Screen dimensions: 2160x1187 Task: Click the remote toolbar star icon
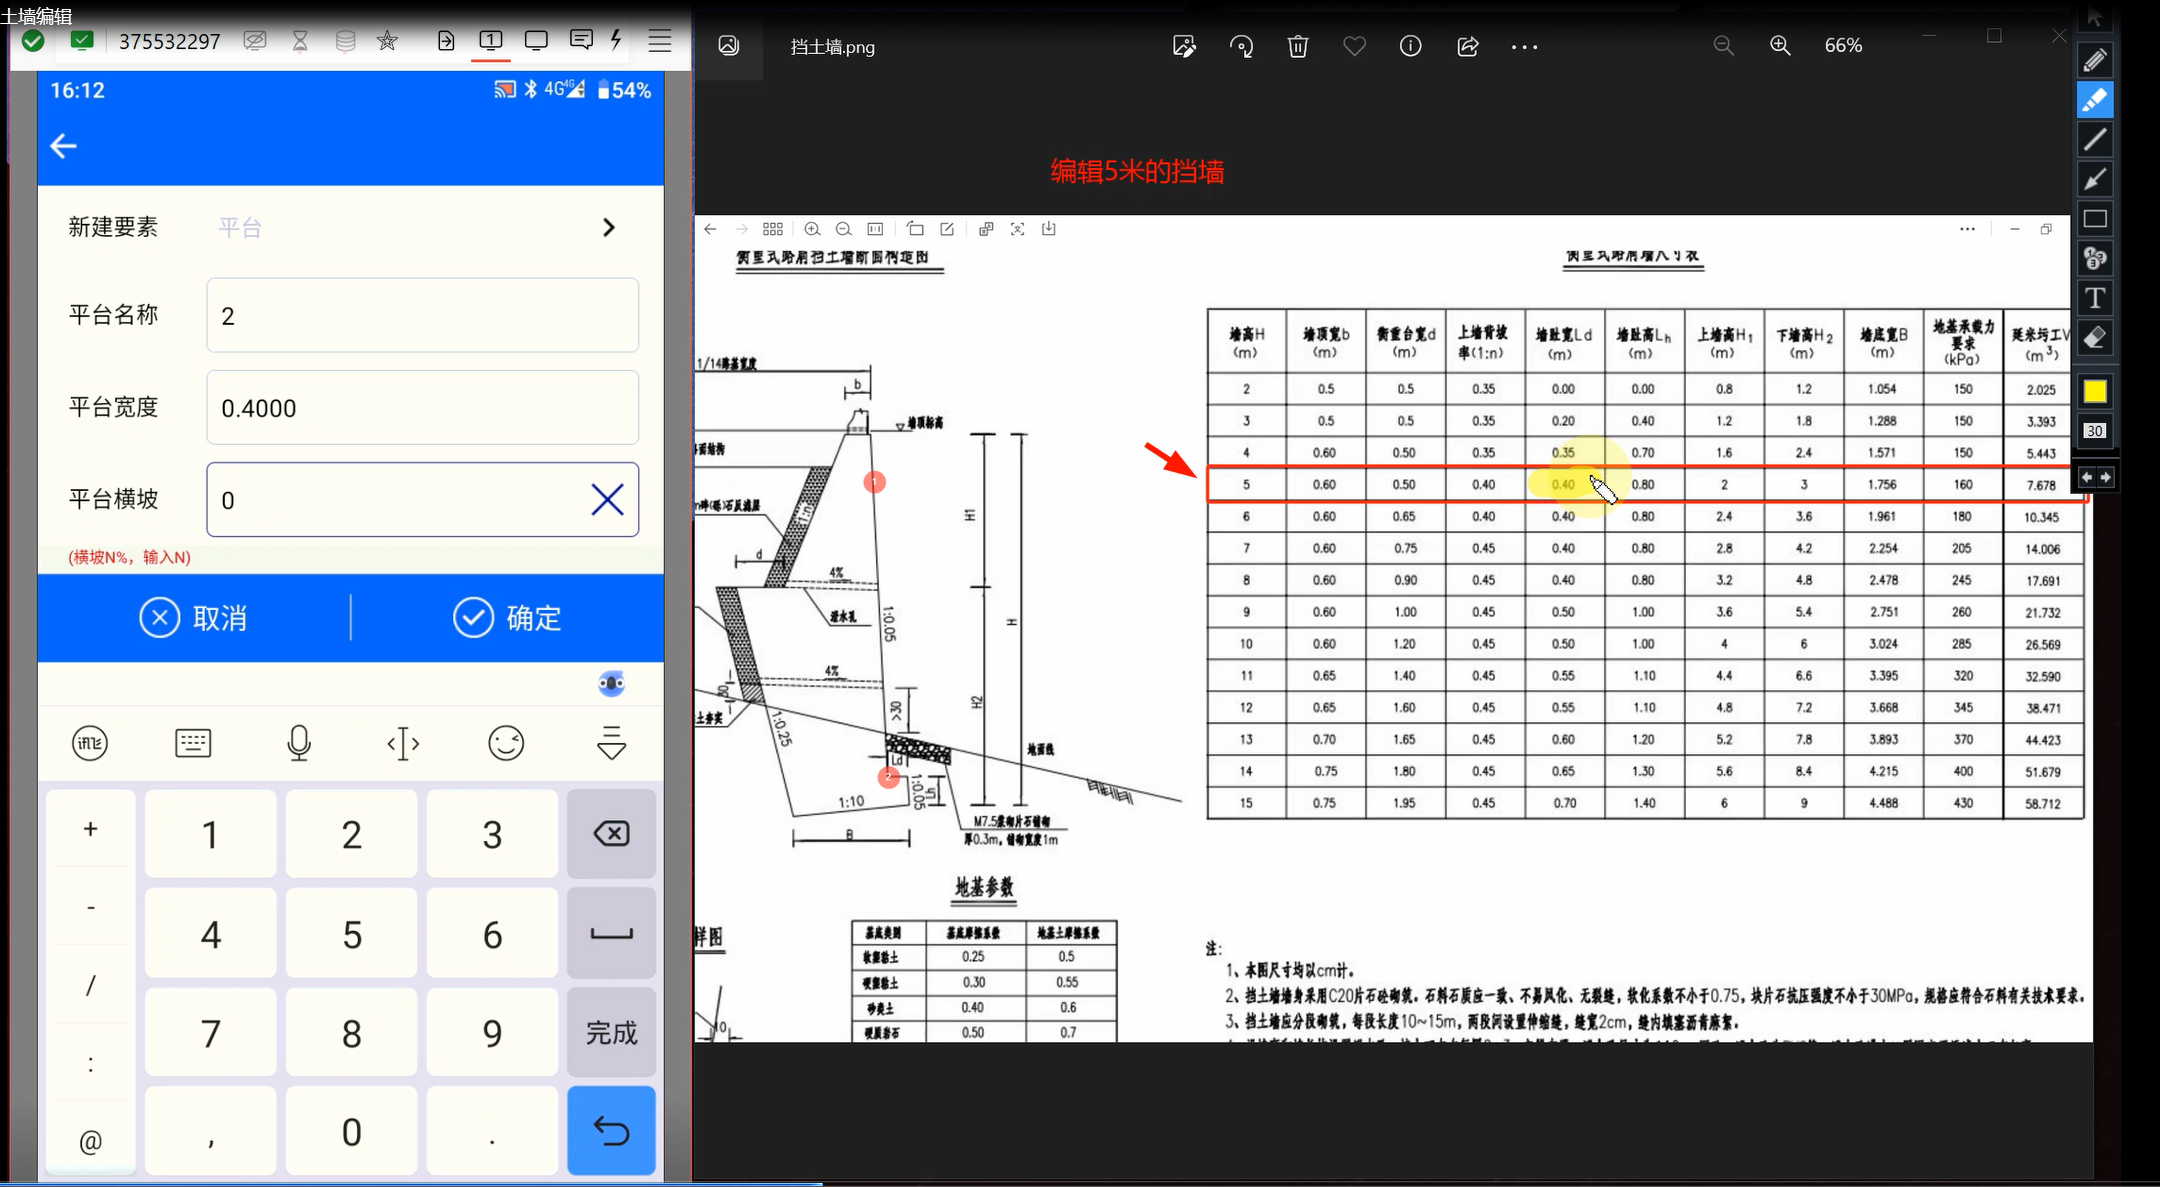[387, 41]
